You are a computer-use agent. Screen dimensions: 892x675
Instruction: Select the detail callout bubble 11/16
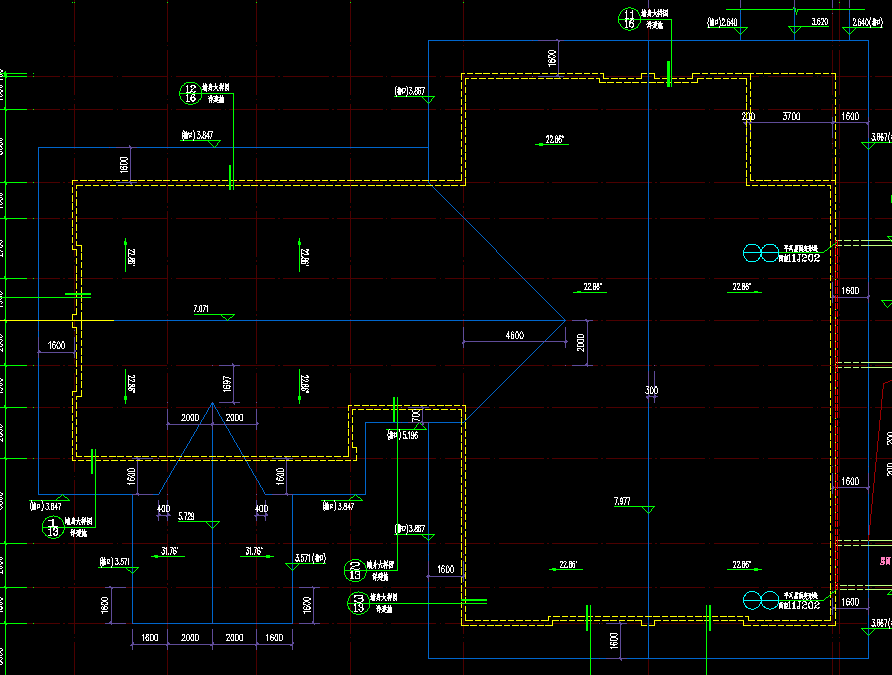pos(629,19)
